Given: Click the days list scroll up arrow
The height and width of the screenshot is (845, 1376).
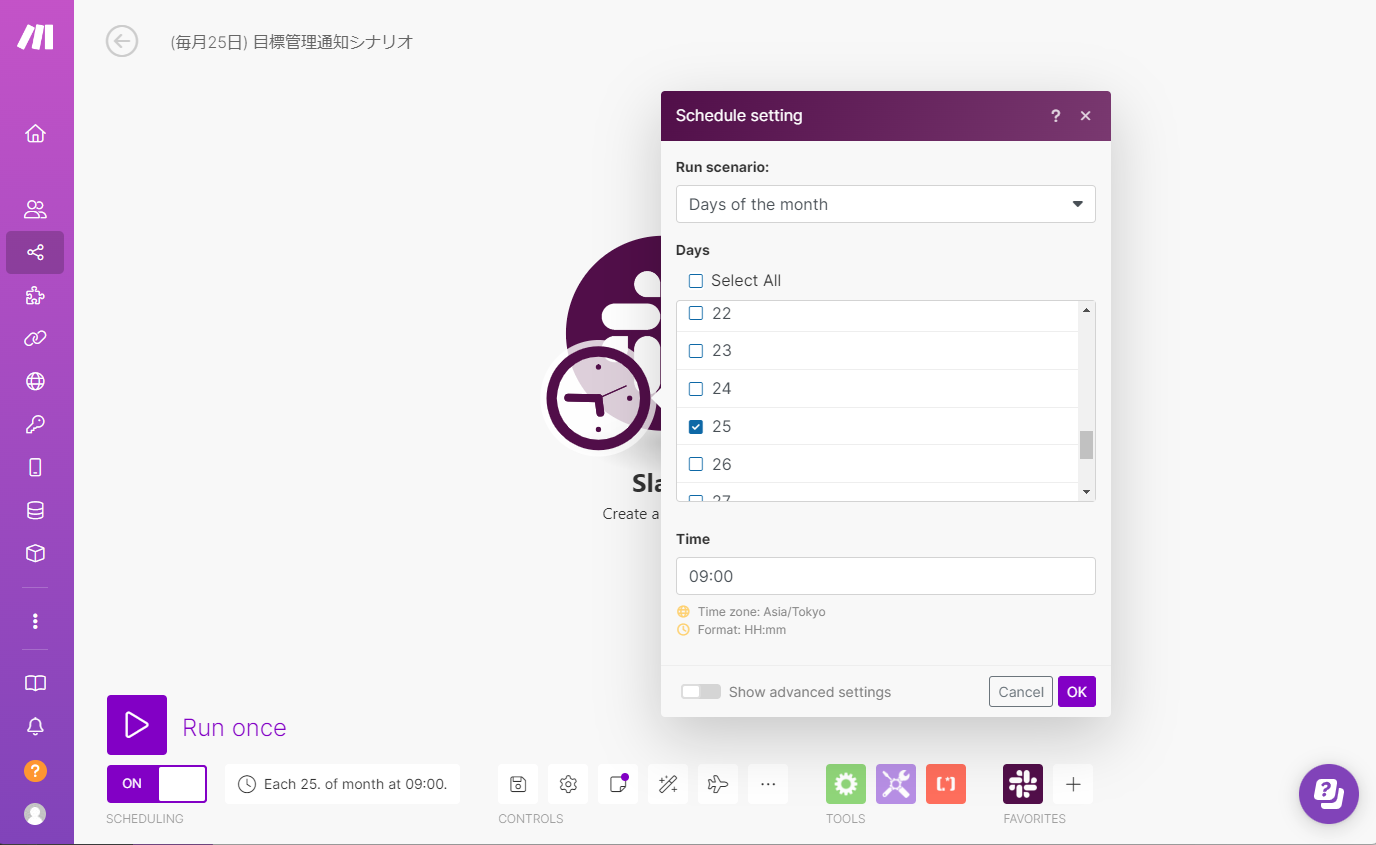Looking at the screenshot, I should coord(1087,310).
